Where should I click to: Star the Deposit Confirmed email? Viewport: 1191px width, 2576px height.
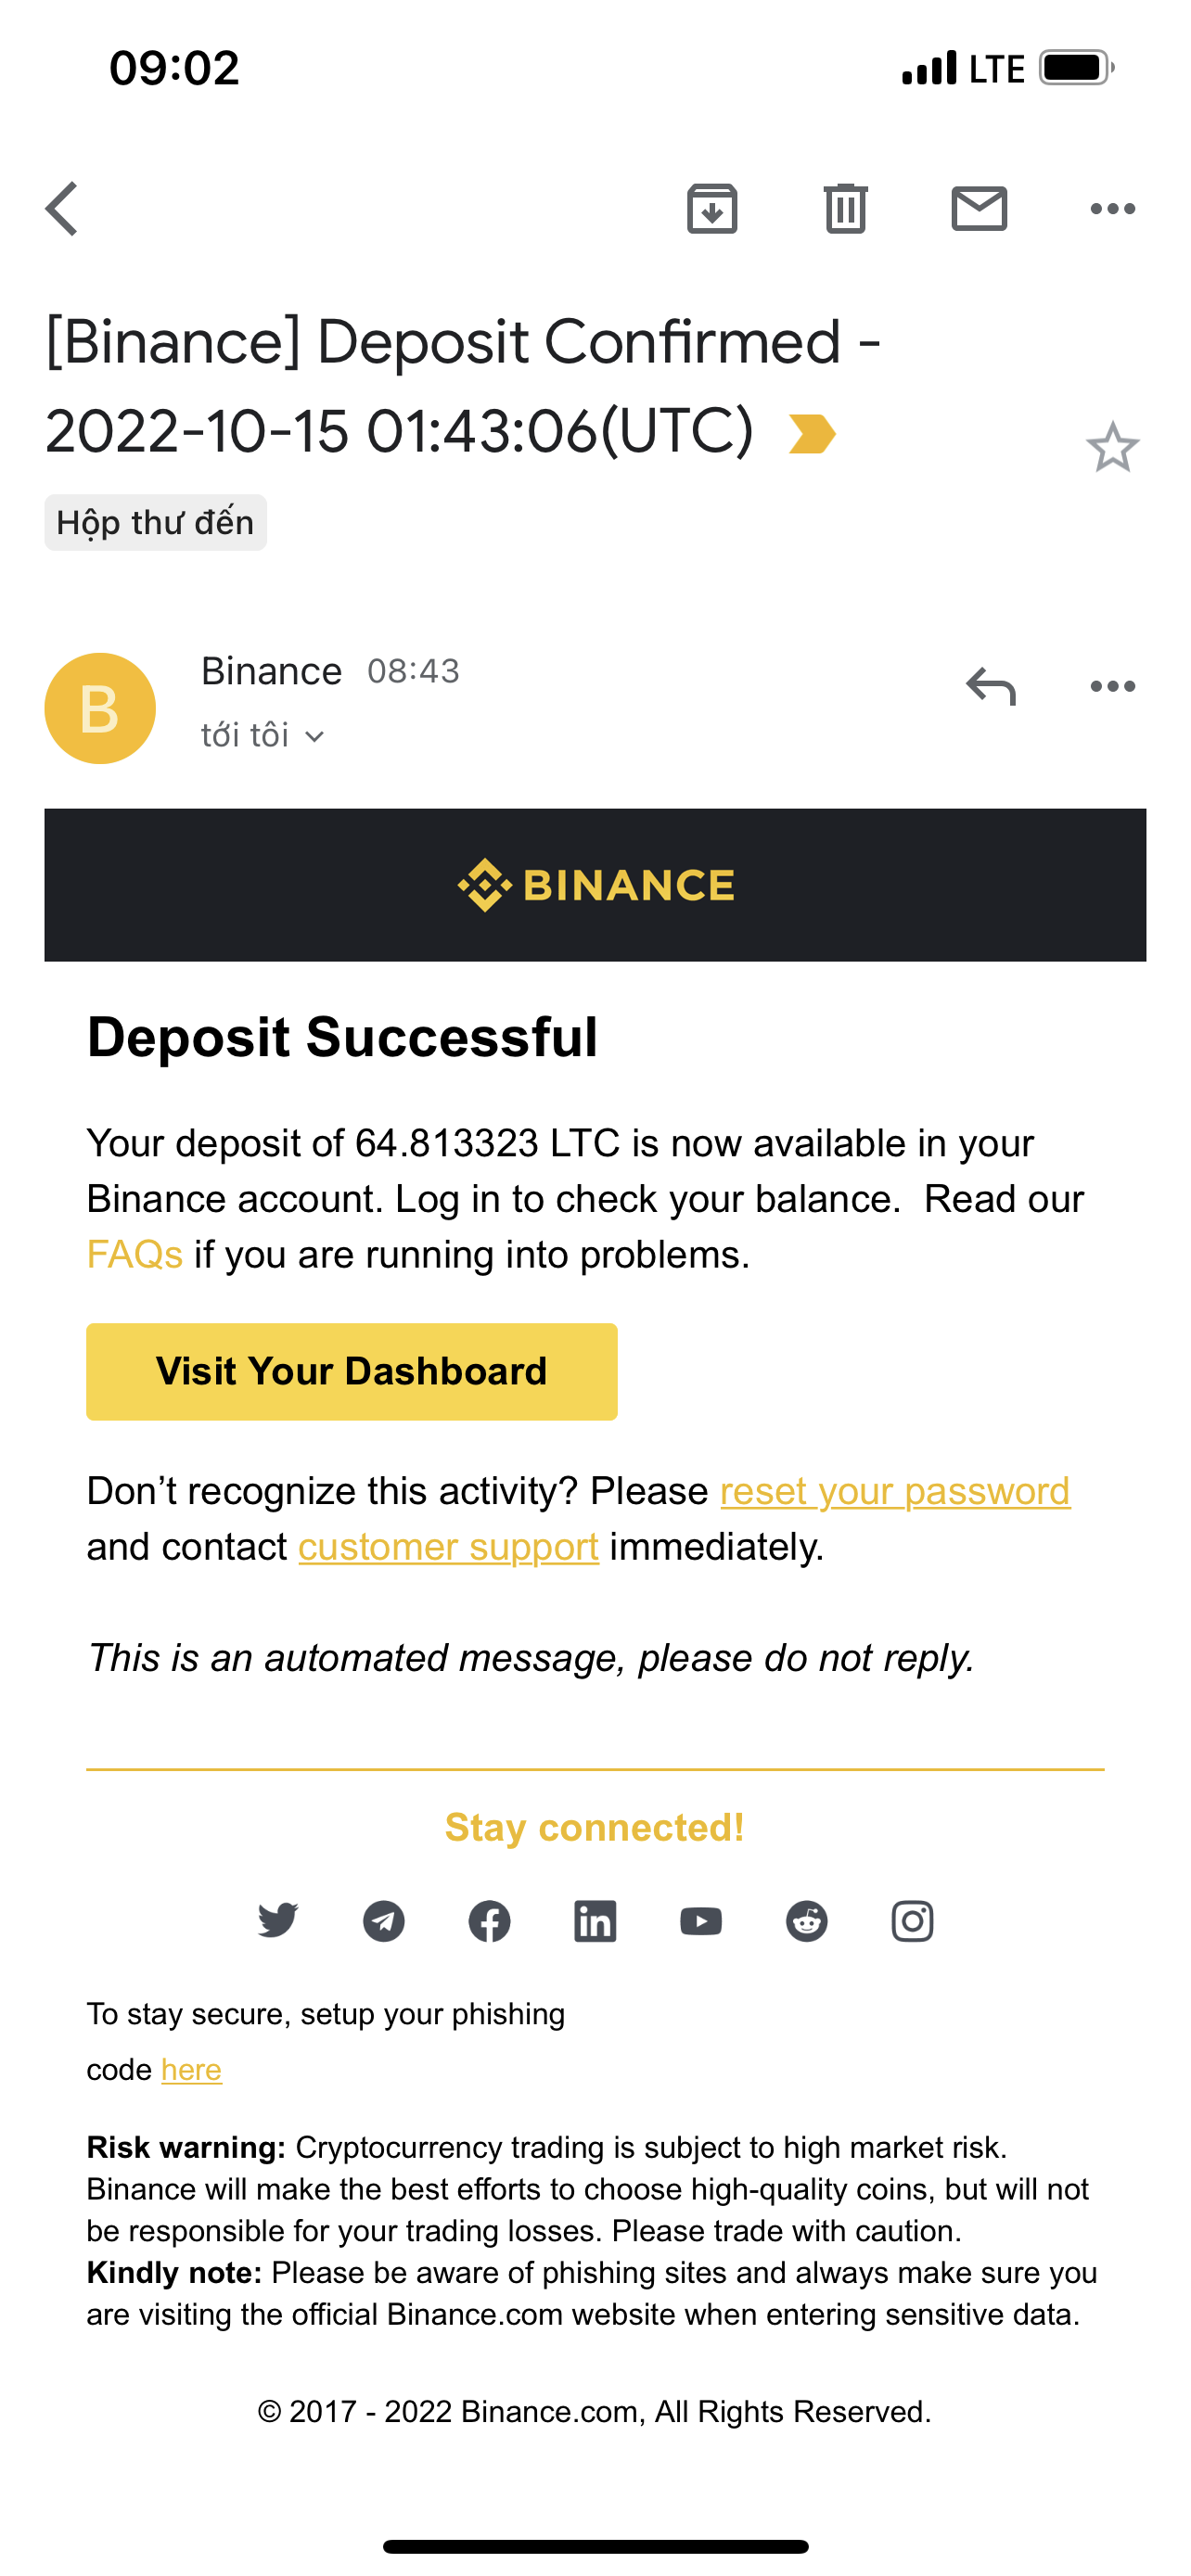(x=1112, y=447)
